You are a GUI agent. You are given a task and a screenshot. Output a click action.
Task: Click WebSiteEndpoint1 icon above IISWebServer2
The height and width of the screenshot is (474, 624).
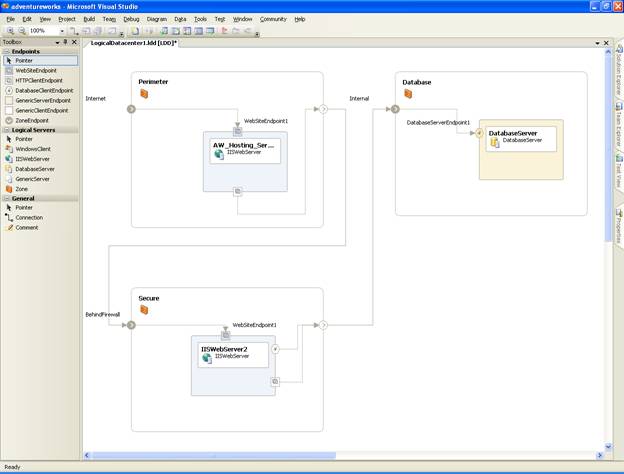click(226, 335)
